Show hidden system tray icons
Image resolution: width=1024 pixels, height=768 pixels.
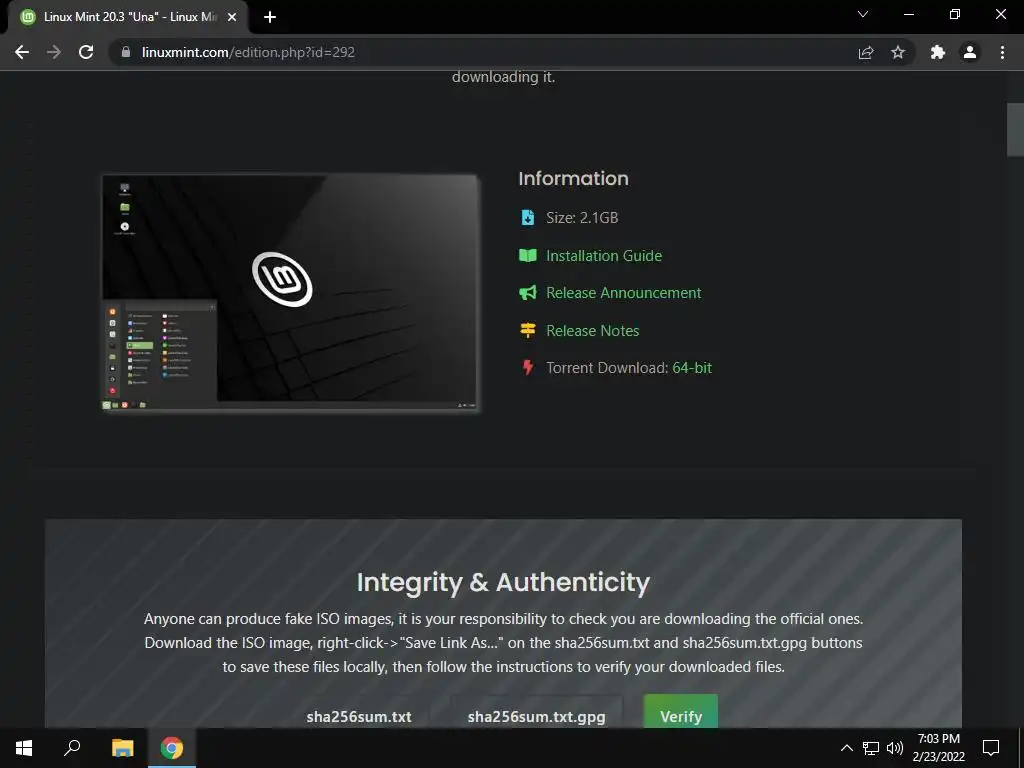pyautogui.click(x=846, y=748)
